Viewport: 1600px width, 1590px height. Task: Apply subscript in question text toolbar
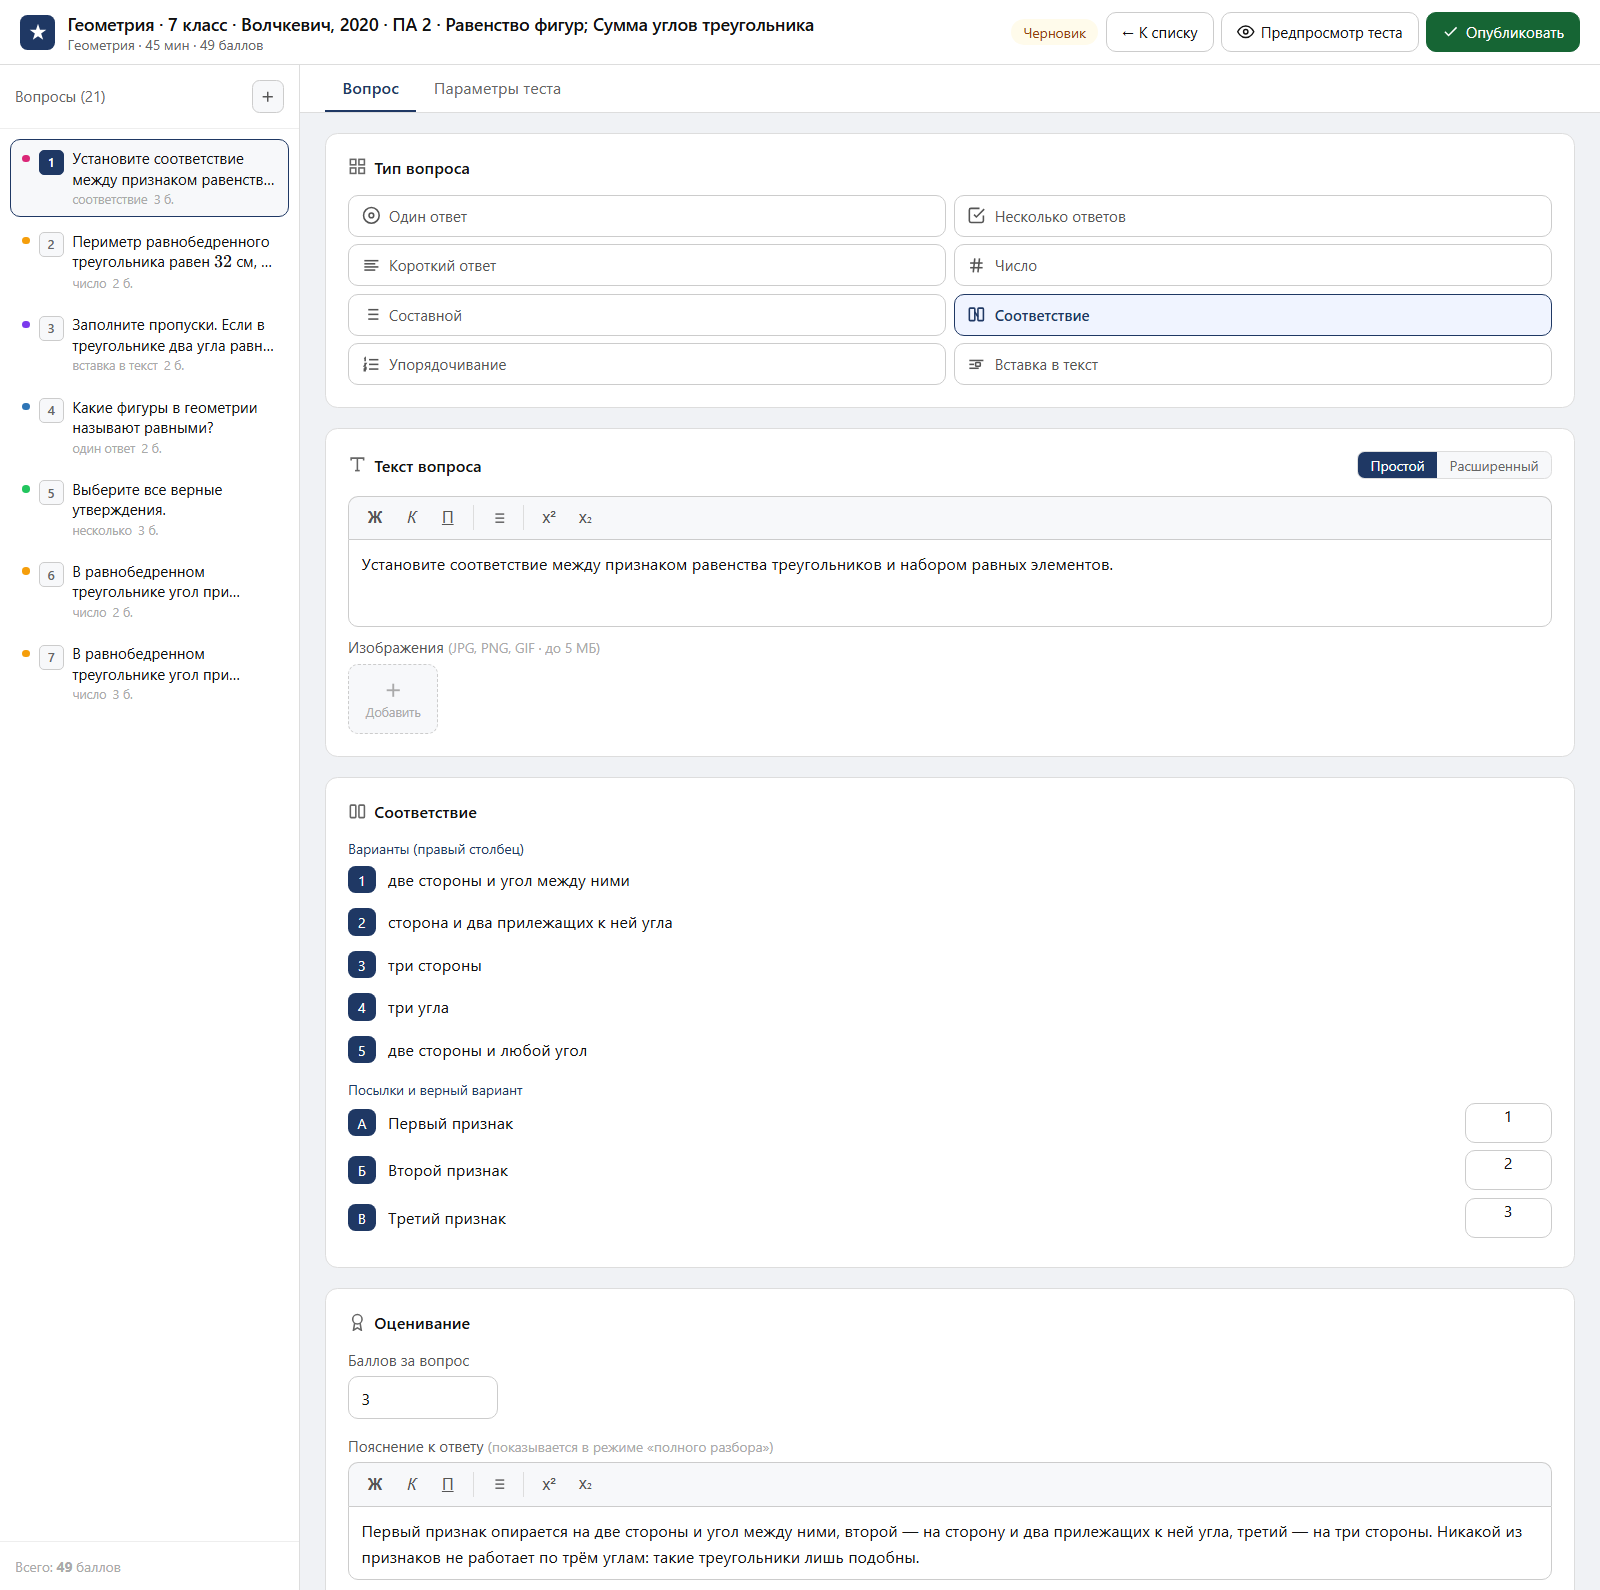coord(585,518)
